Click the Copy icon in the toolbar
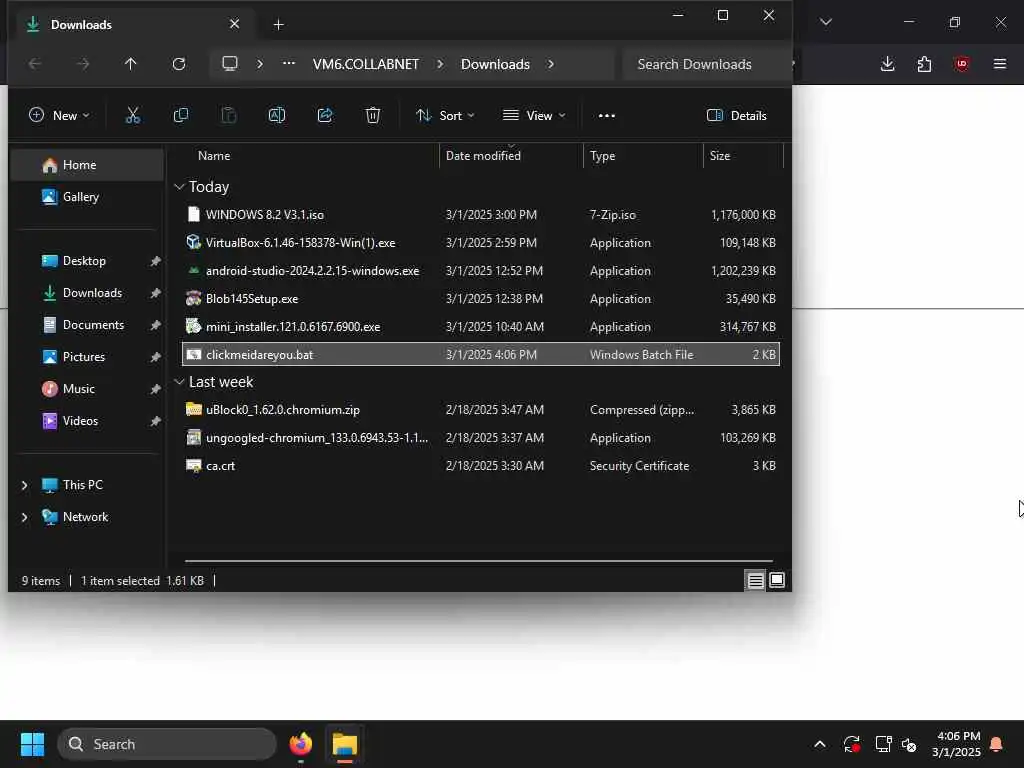 (x=181, y=116)
